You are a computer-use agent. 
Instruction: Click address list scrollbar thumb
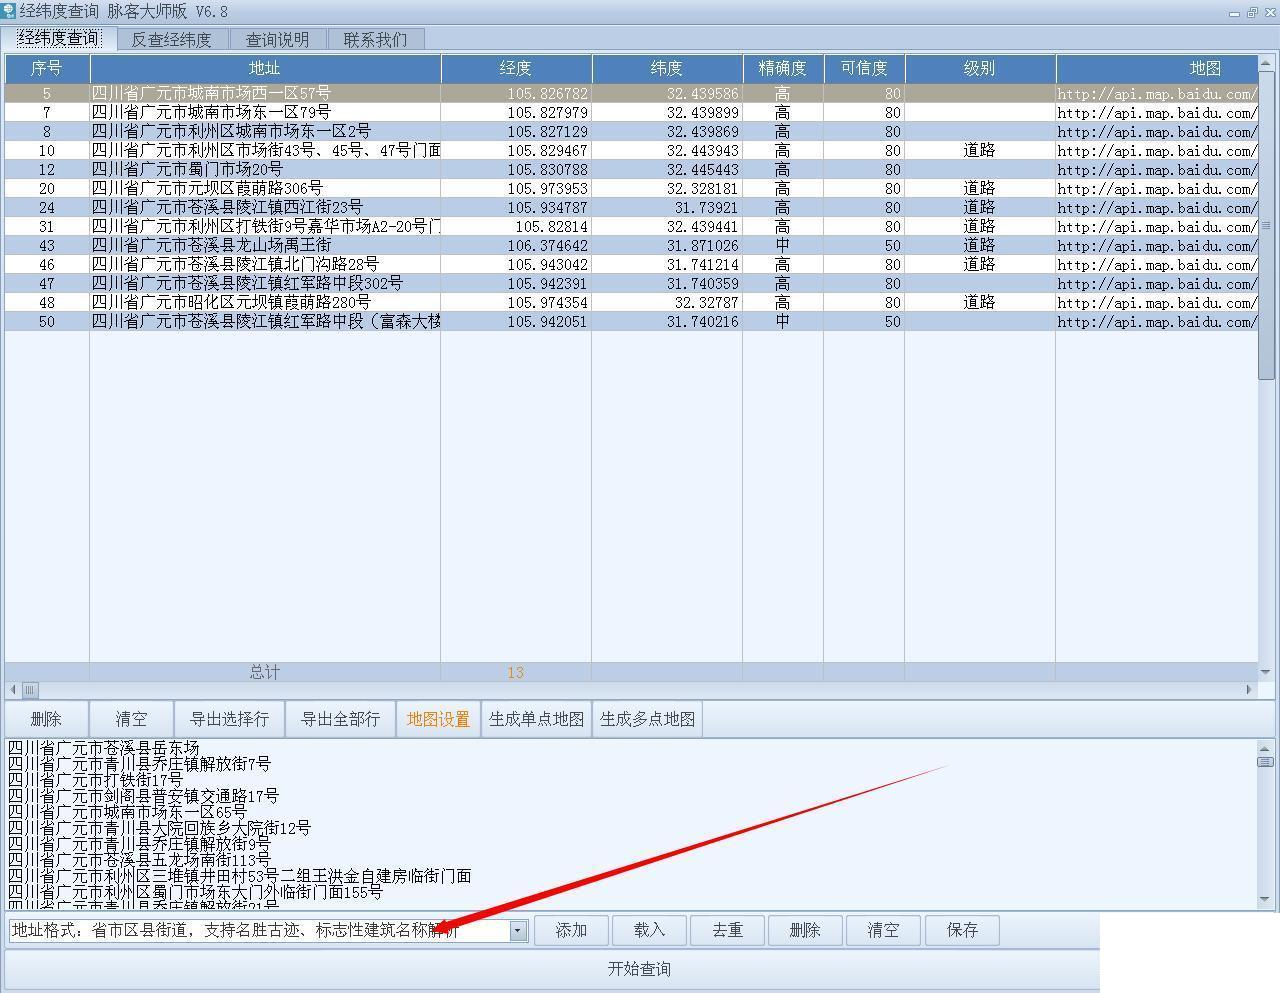(1266, 762)
